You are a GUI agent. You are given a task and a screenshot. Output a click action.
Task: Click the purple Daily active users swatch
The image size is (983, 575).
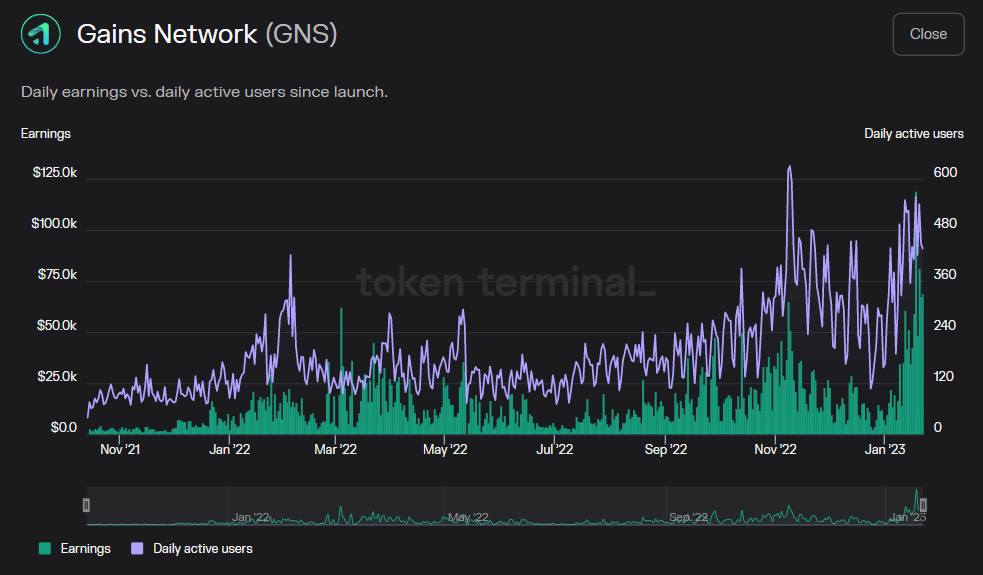click(x=137, y=549)
